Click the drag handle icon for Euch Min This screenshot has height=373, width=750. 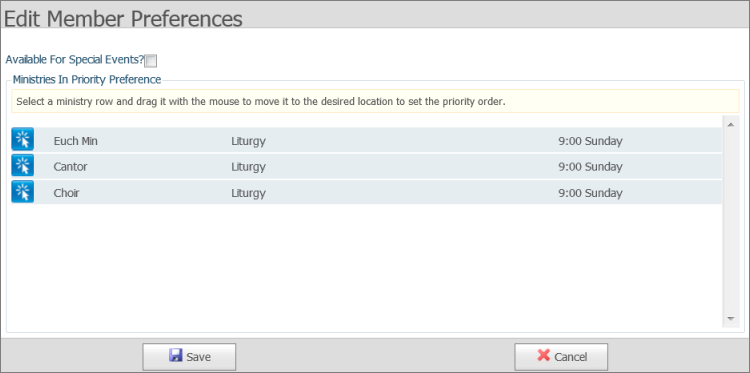click(22, 139)
